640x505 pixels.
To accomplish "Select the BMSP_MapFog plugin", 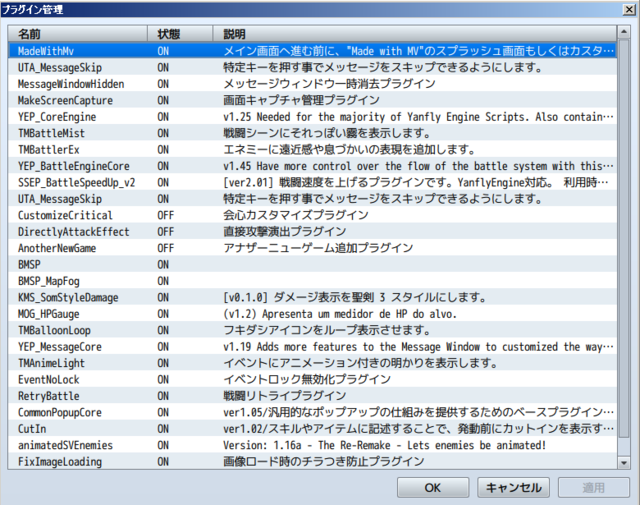I will (x=312, y=281).
